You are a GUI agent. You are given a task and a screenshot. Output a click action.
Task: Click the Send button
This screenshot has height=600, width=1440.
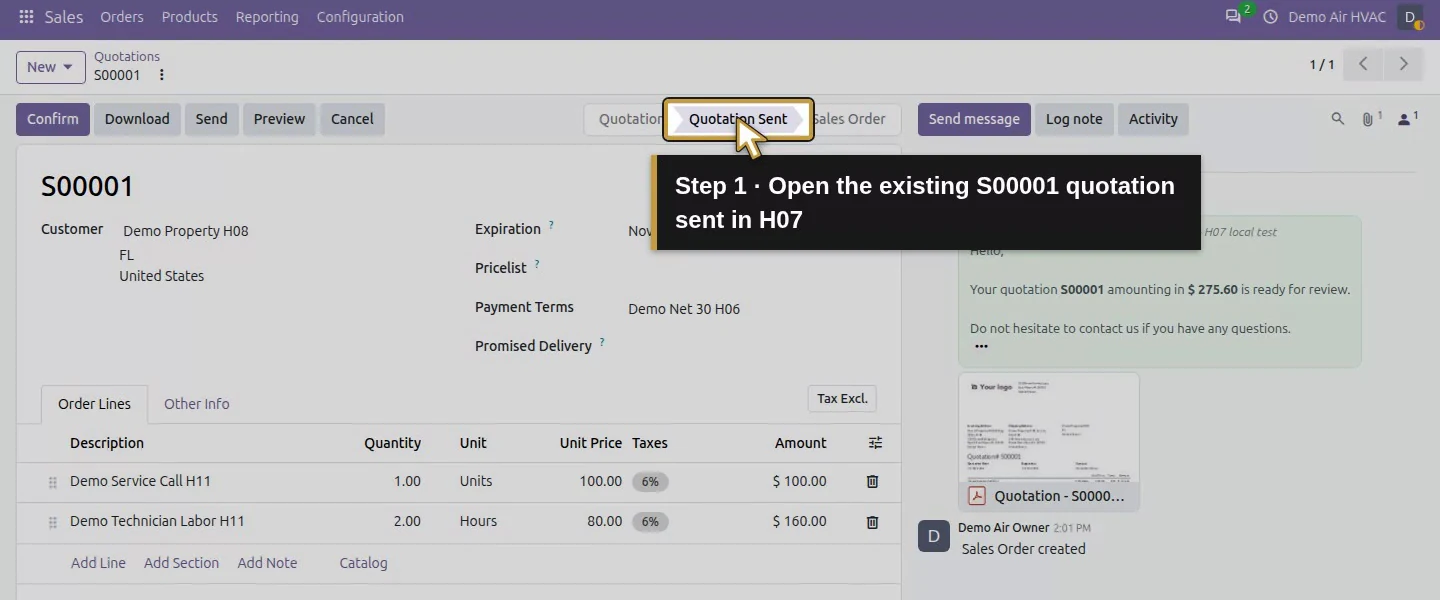211,119
